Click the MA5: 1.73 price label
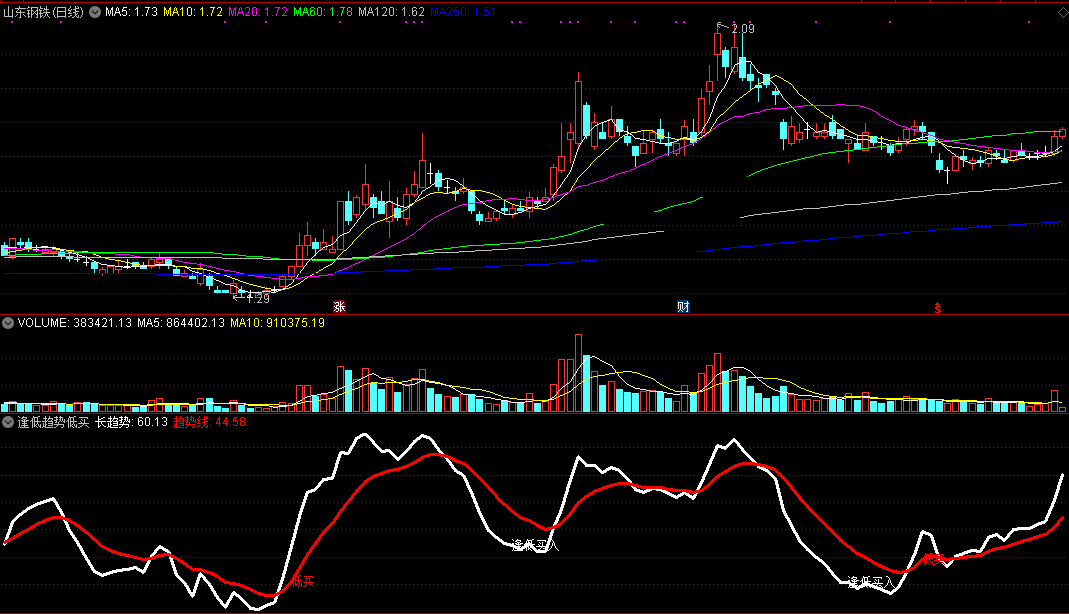1069x614 pixels. tap(131, 12)
